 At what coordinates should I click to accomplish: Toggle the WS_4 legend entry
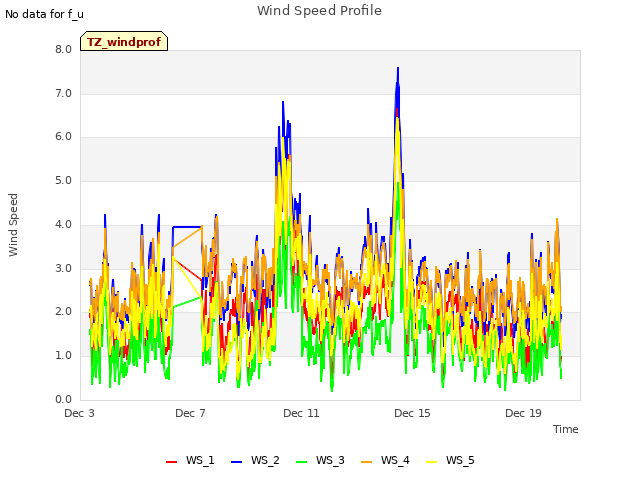tap(385, 460)
